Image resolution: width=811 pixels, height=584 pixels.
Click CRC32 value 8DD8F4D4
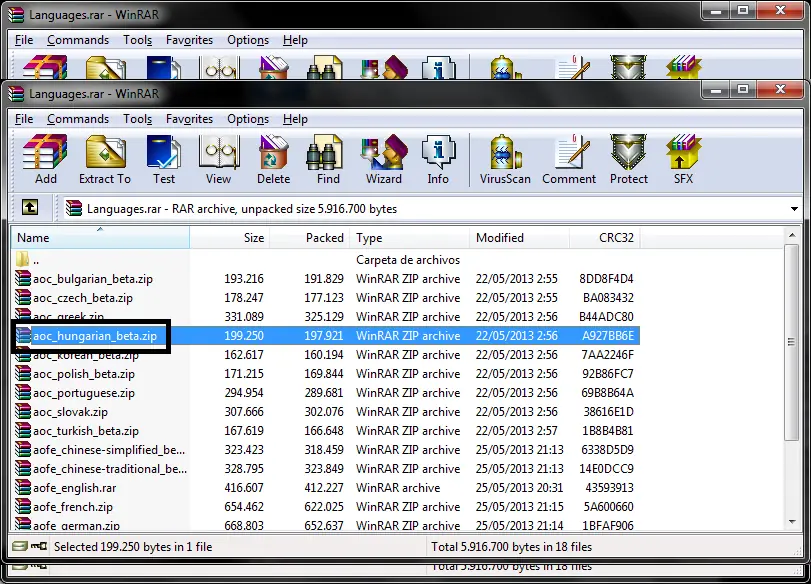[x=606, y=279]
